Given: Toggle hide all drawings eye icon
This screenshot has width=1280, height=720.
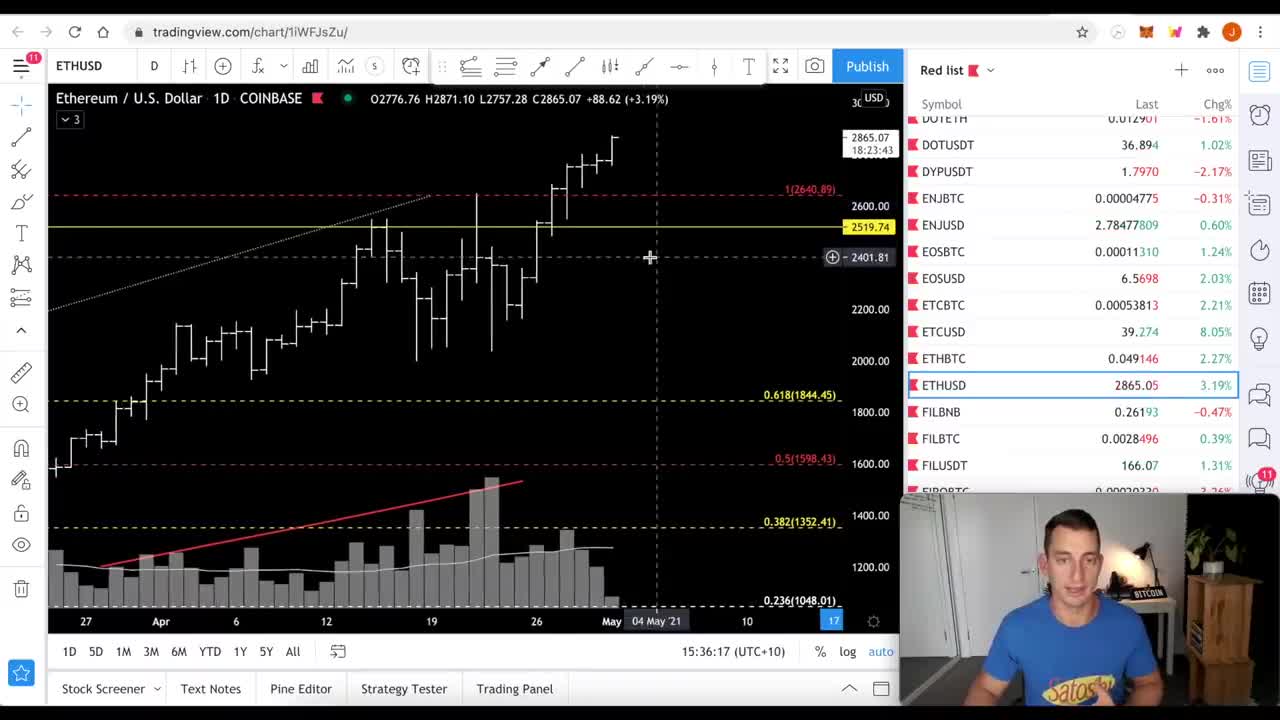Looking at the screenshot, I should pyautogui.click(x=21, y=545).
